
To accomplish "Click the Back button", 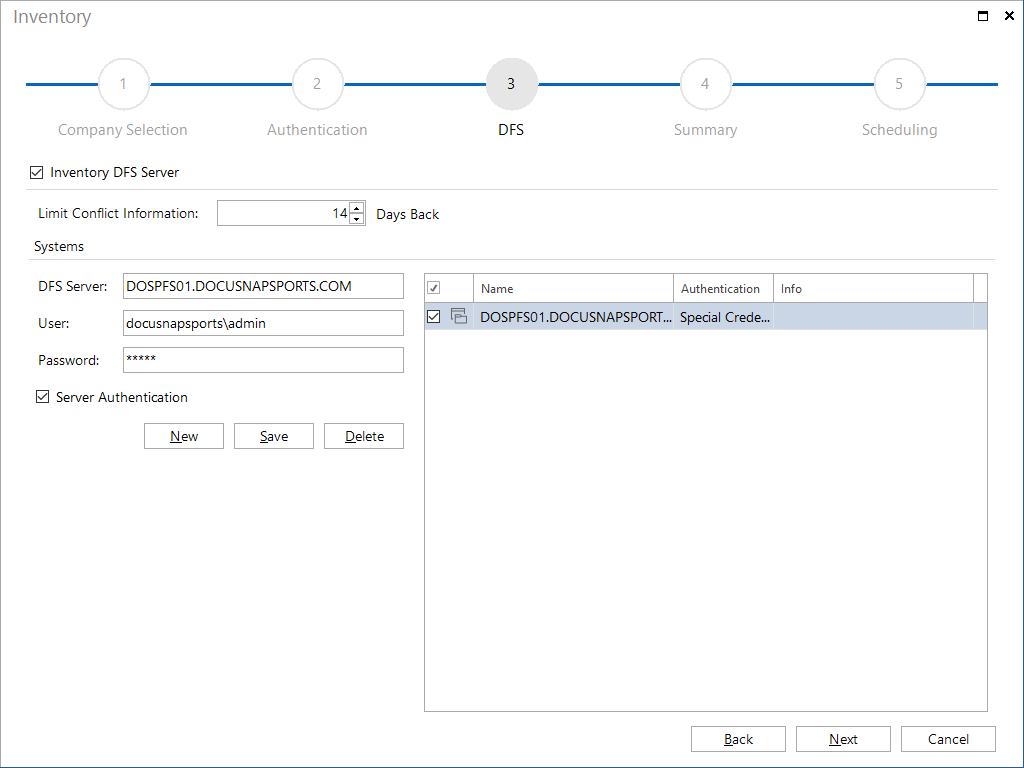I will [738, 739].
